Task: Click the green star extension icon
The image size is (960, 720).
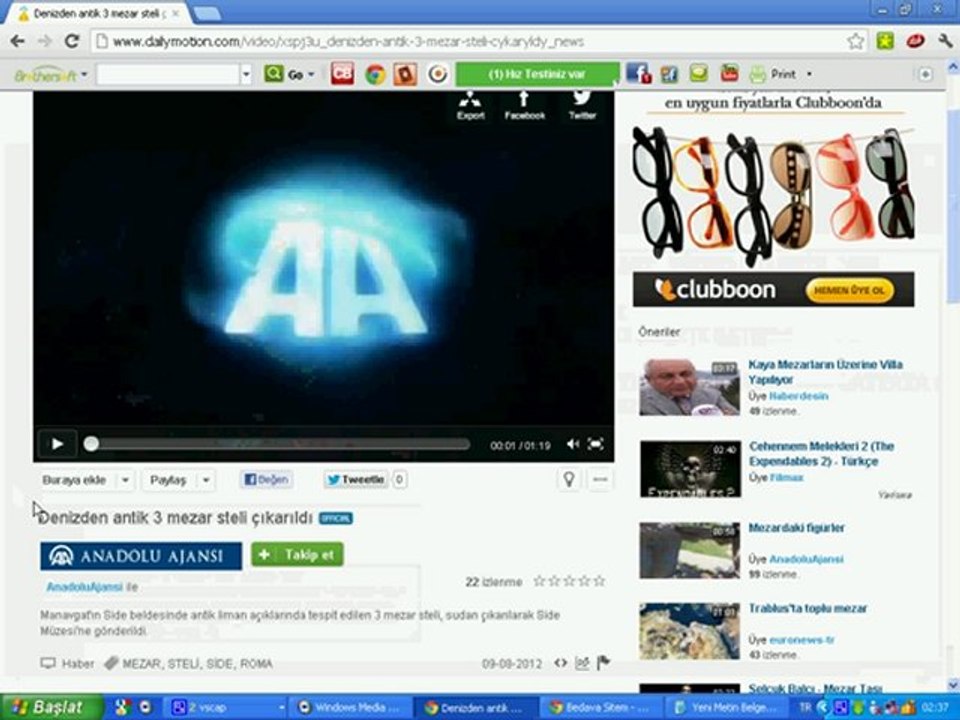Action: (885, 41)
